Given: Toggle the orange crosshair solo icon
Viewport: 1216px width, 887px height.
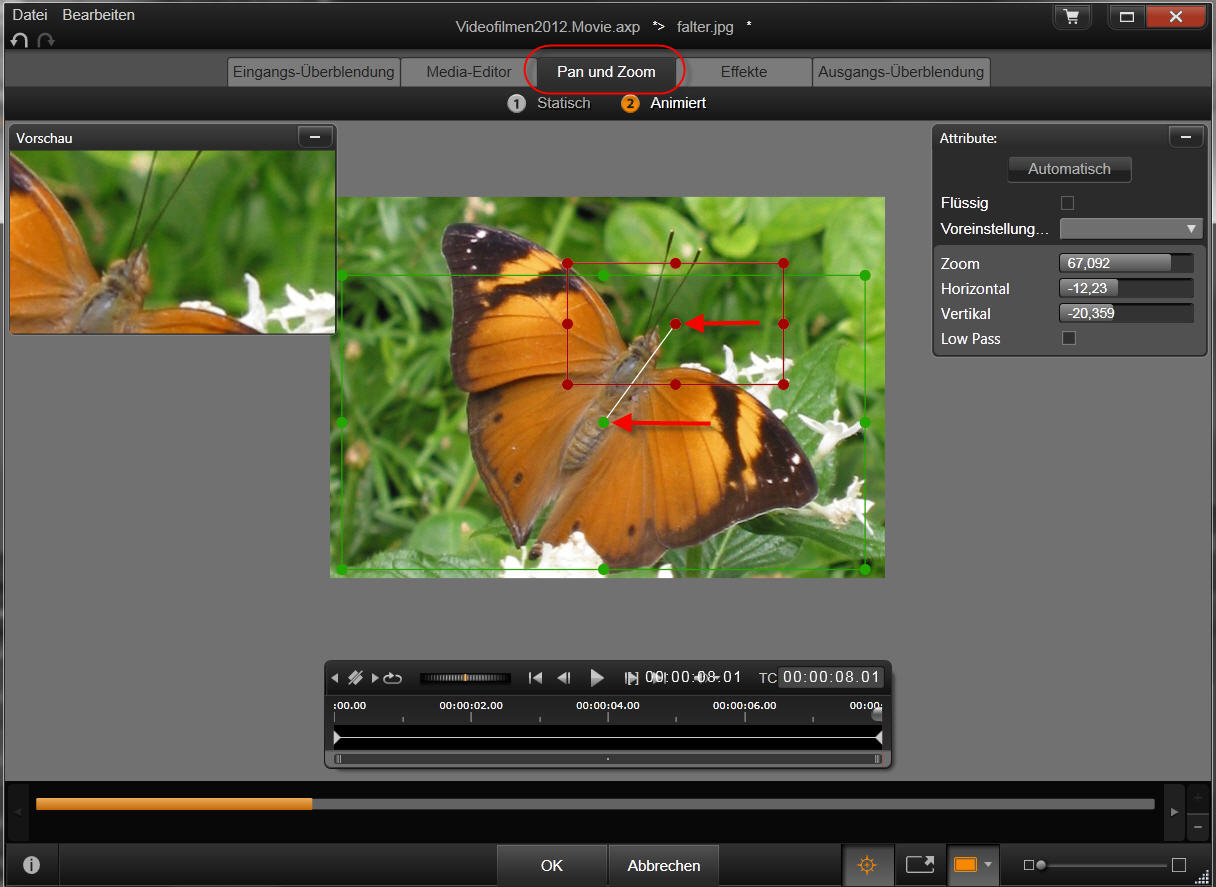Looking at the screenshot, I should (x=867, y=865).
